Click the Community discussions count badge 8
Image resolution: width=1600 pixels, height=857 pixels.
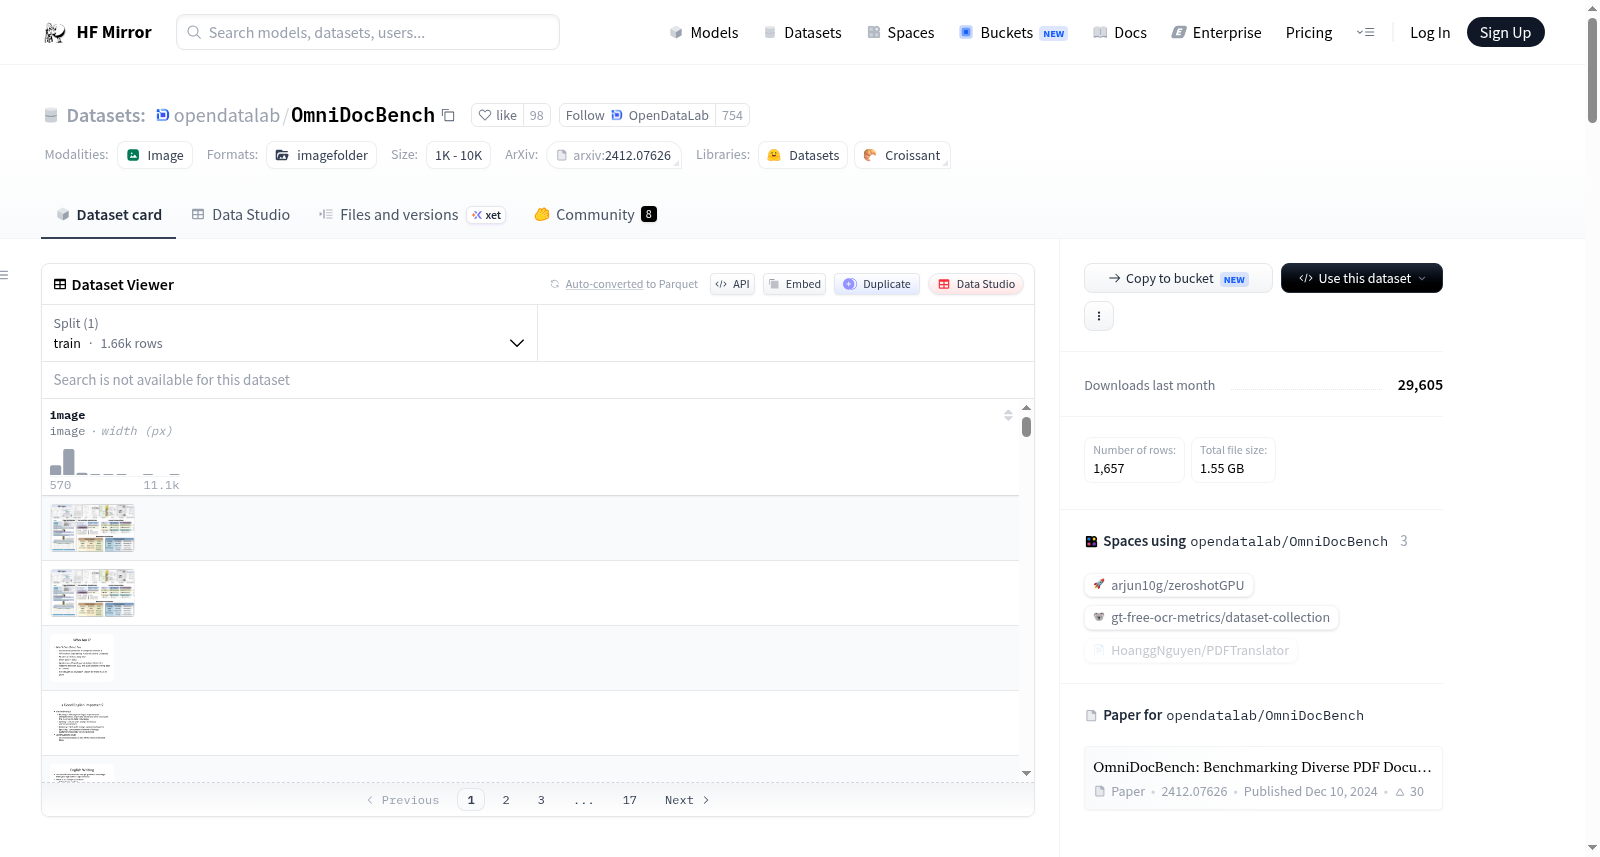click(649, 214)
